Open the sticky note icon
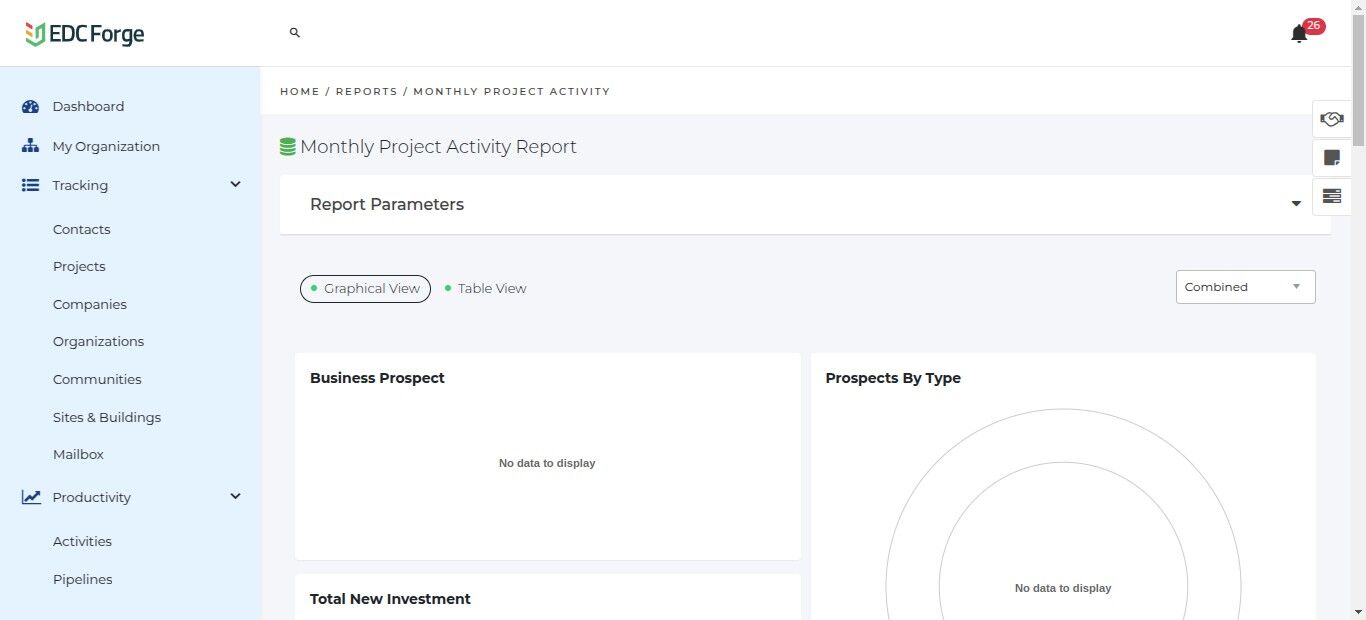 1331,158
